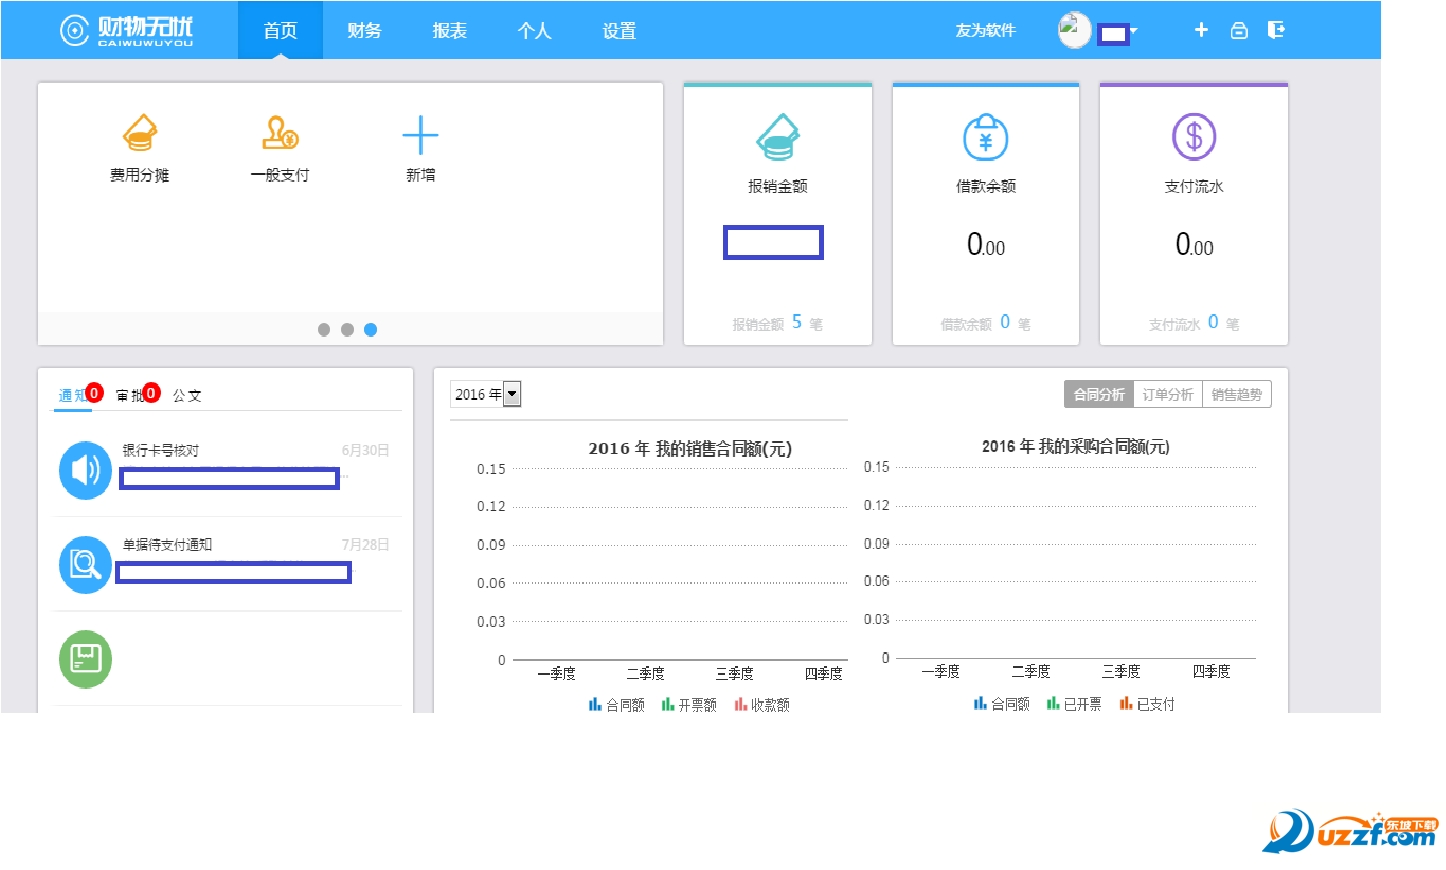Go to the second shortcut carousel page dot
The height and width of the screenshot is (870, 1446).
click(347, 330)
